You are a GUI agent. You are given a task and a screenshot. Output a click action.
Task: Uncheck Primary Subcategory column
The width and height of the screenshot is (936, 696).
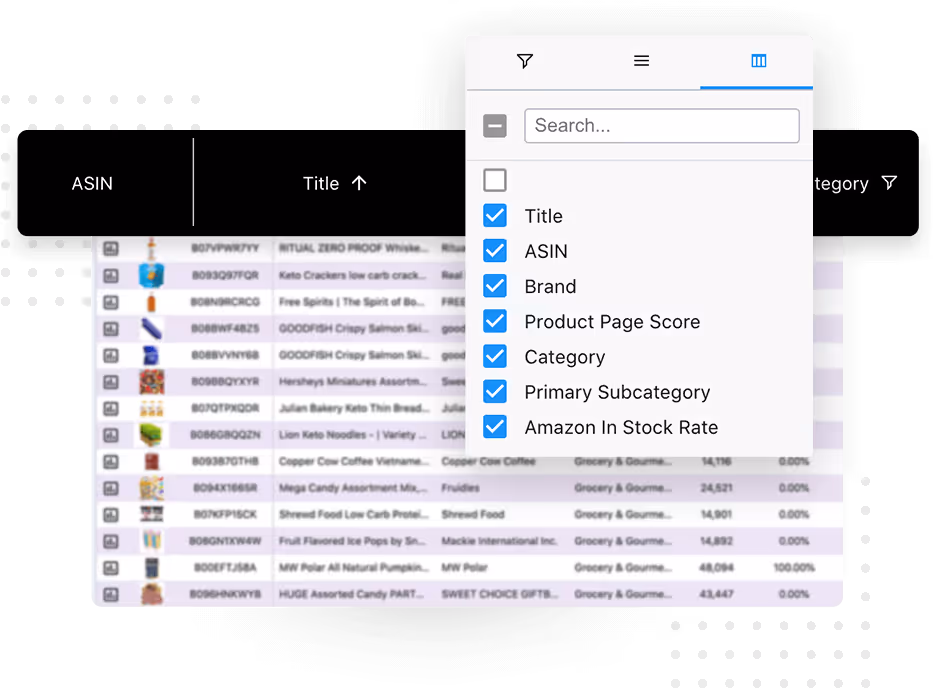(x=495, y=392)
